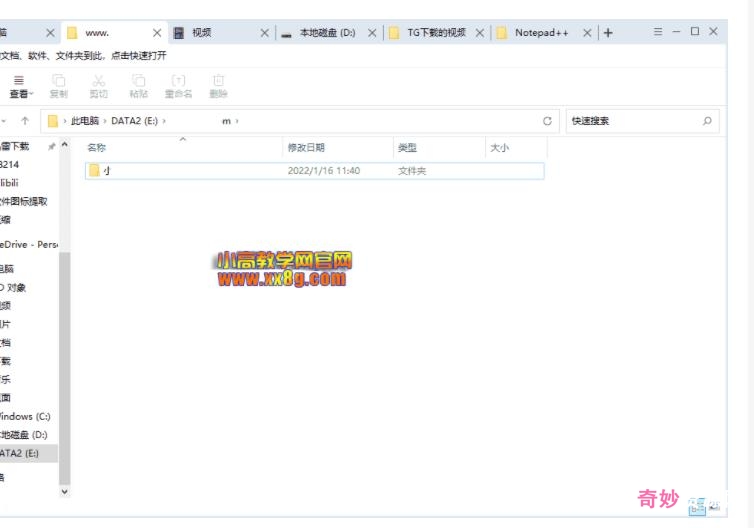Go up one folder level arrow
This screenshot has height=528, width=754.
point(25,121)
